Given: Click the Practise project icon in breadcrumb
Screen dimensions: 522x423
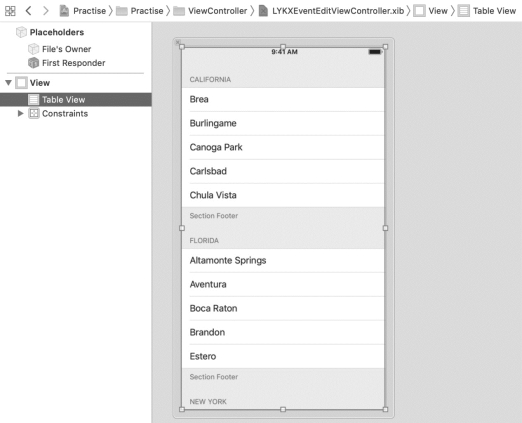Looking at the screenshot, I should click(x=64, y=11).
